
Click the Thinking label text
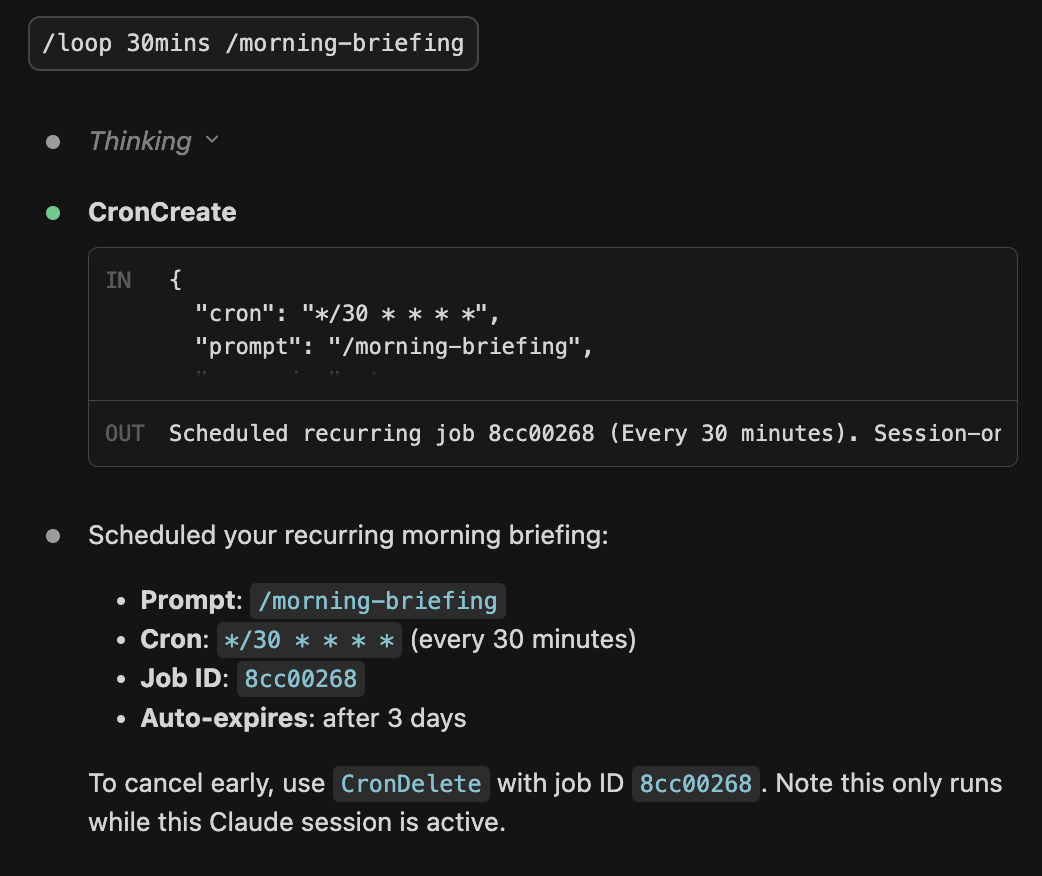coord(140,141)
